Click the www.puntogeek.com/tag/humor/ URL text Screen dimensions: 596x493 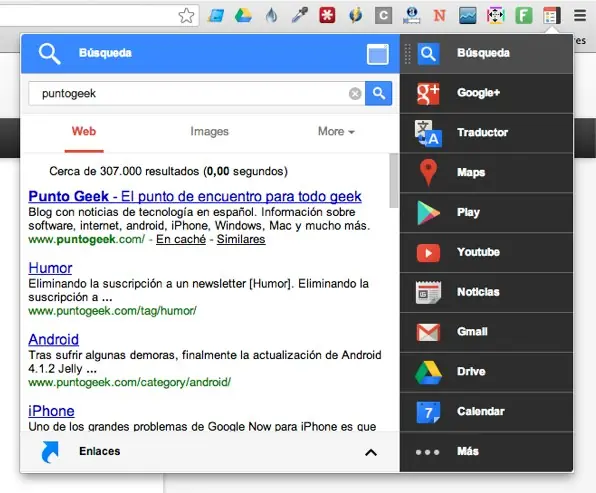[112, 311]
